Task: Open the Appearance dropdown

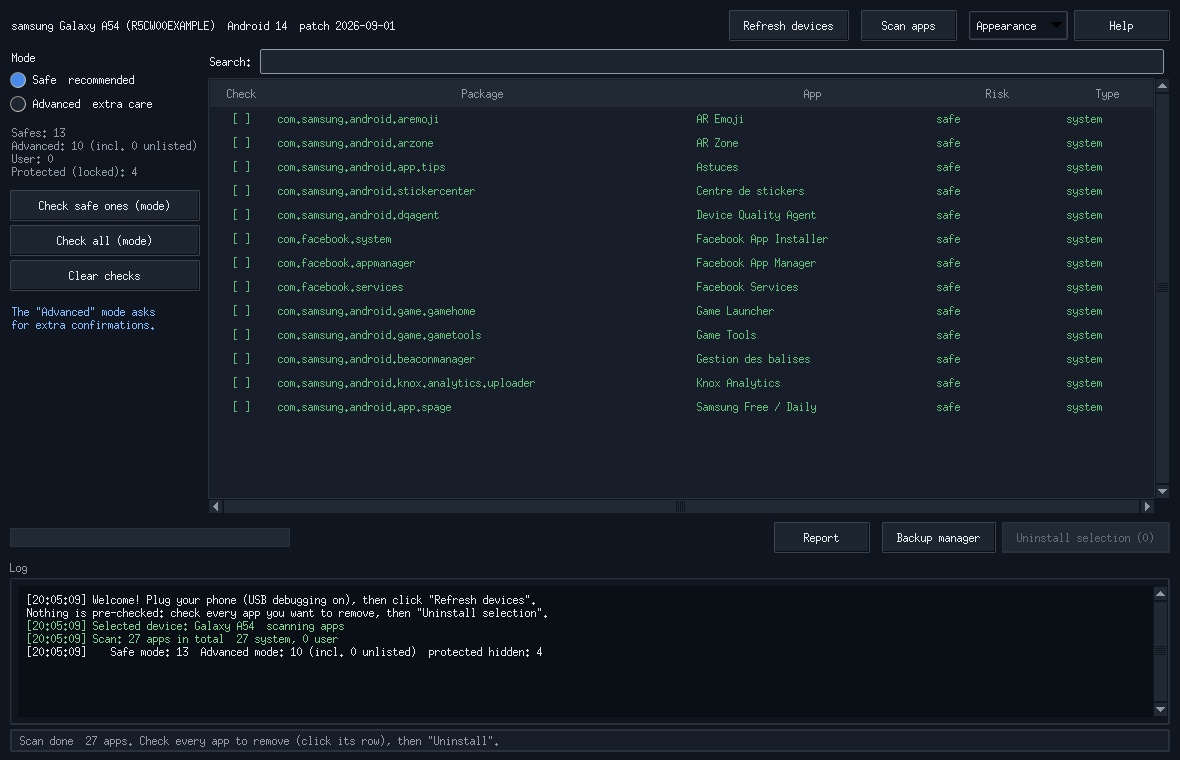Action: point(1017,26)
